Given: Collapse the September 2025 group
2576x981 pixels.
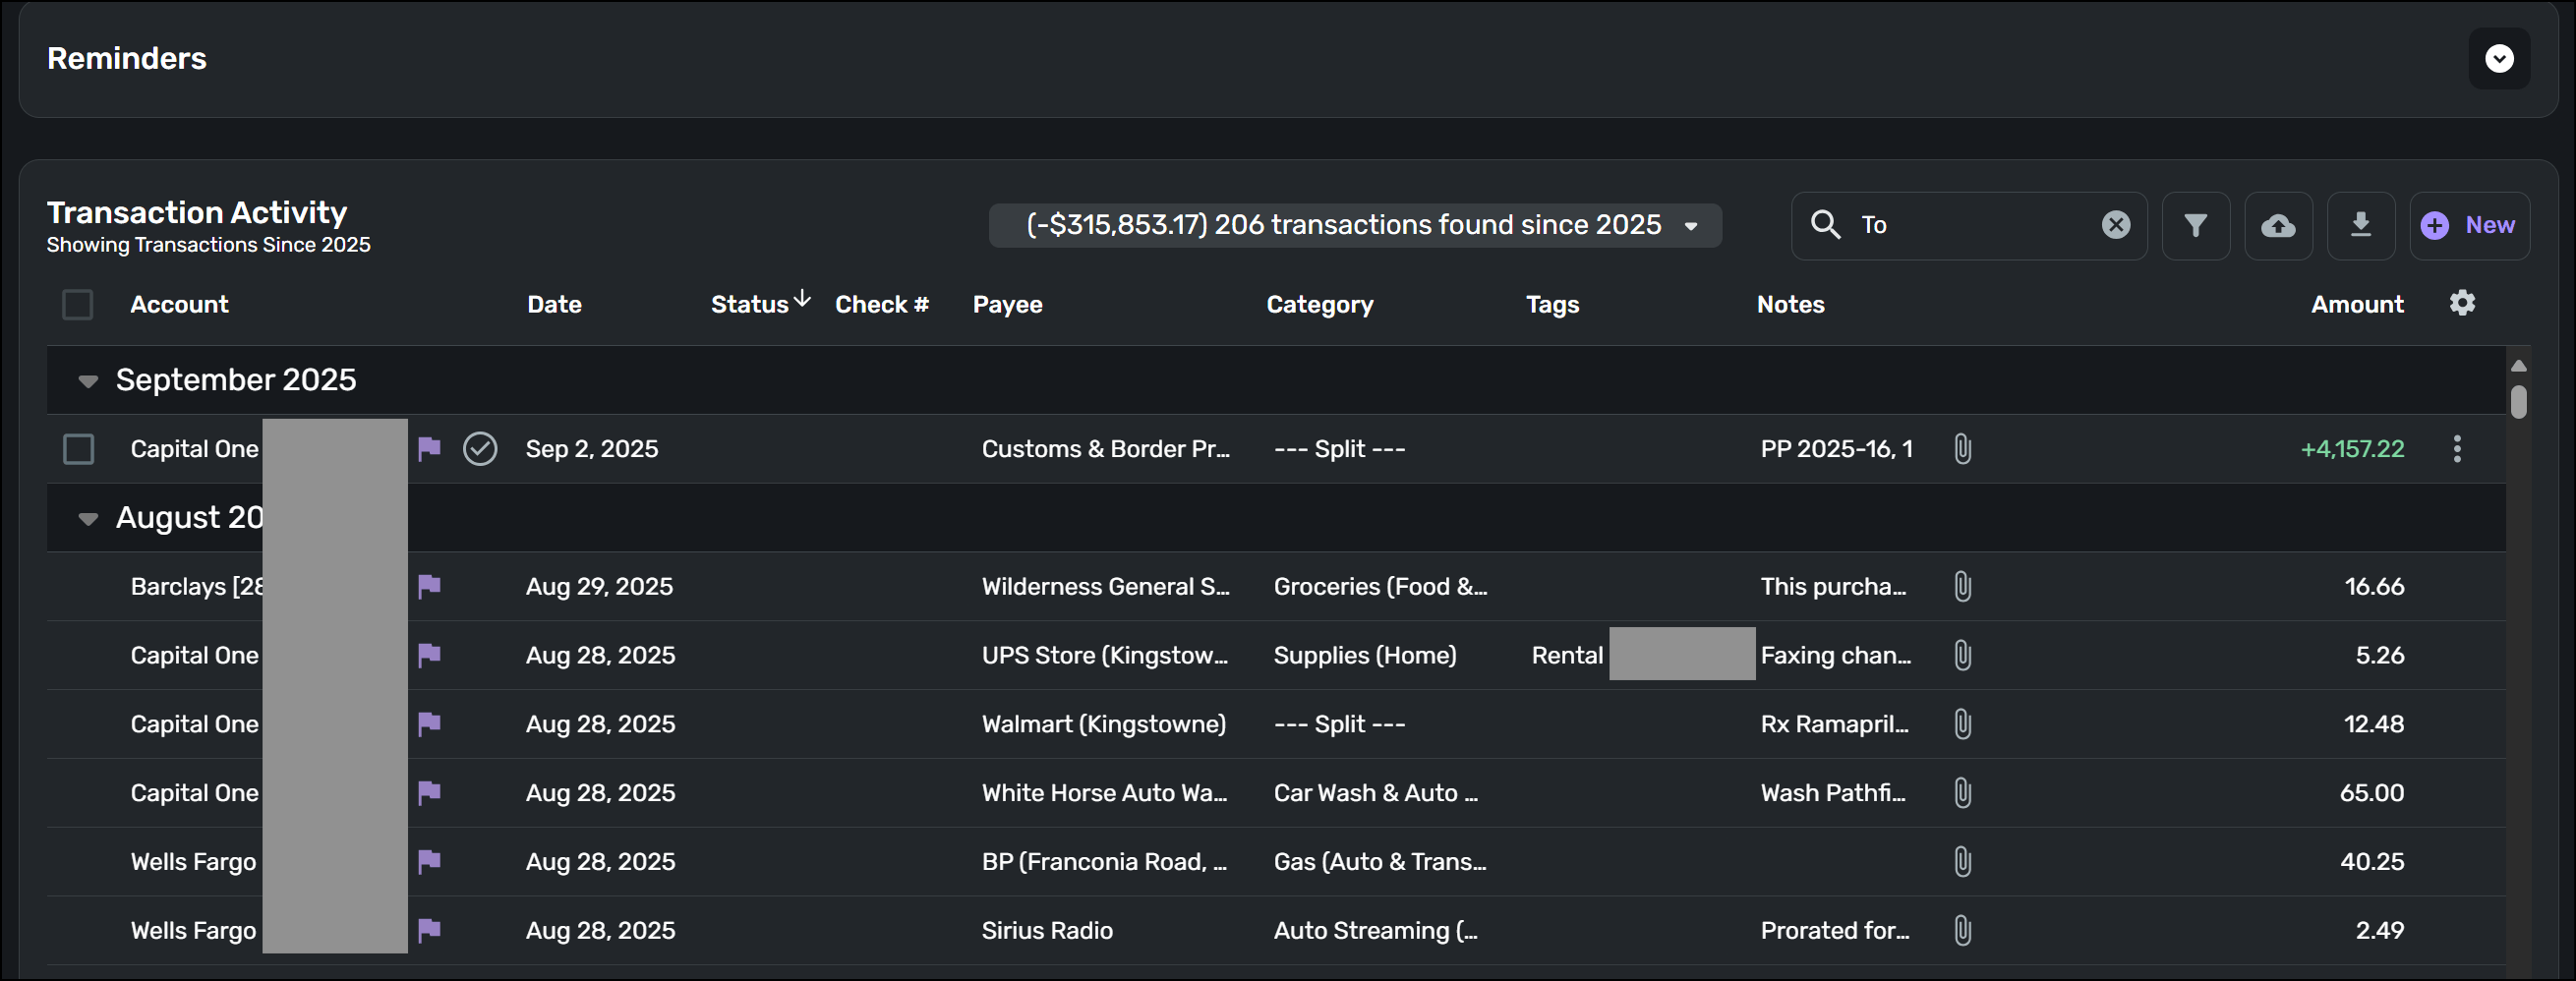Looking at the screenshot, I should [x=88, y=381].
